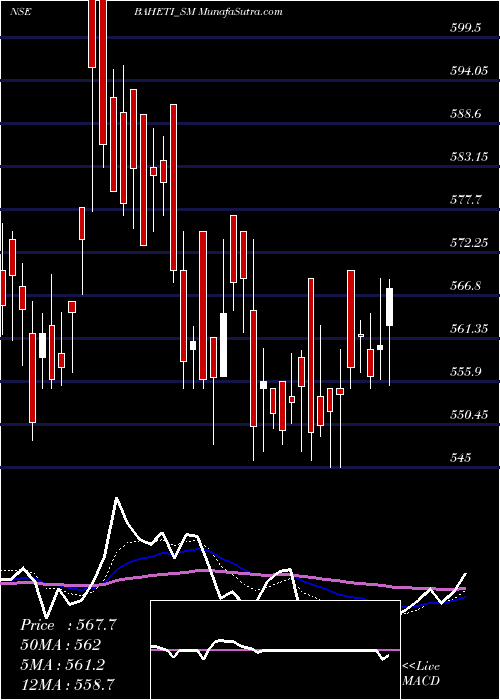Click the 50MA : 562 readout
This screenshot has height=700, width=500.
pos(60,645)
